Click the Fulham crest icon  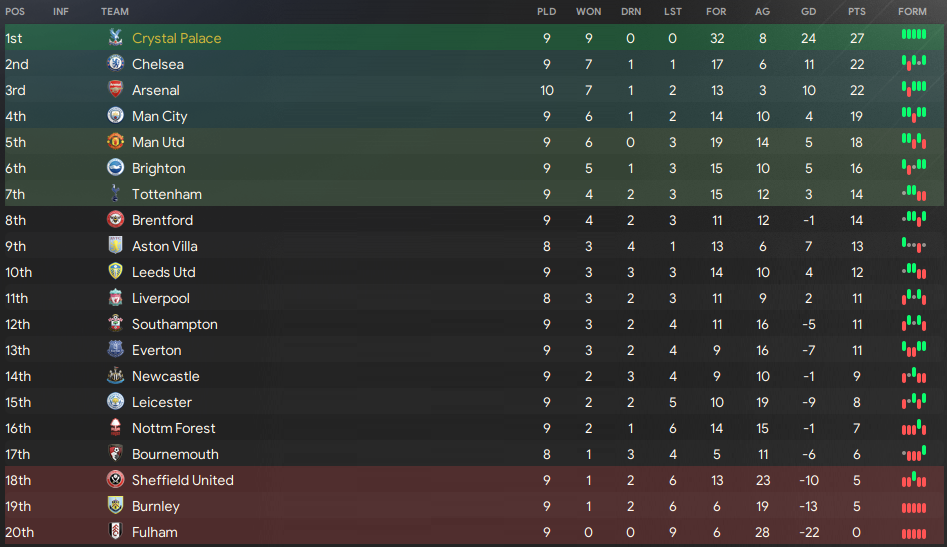coord(115,531)
